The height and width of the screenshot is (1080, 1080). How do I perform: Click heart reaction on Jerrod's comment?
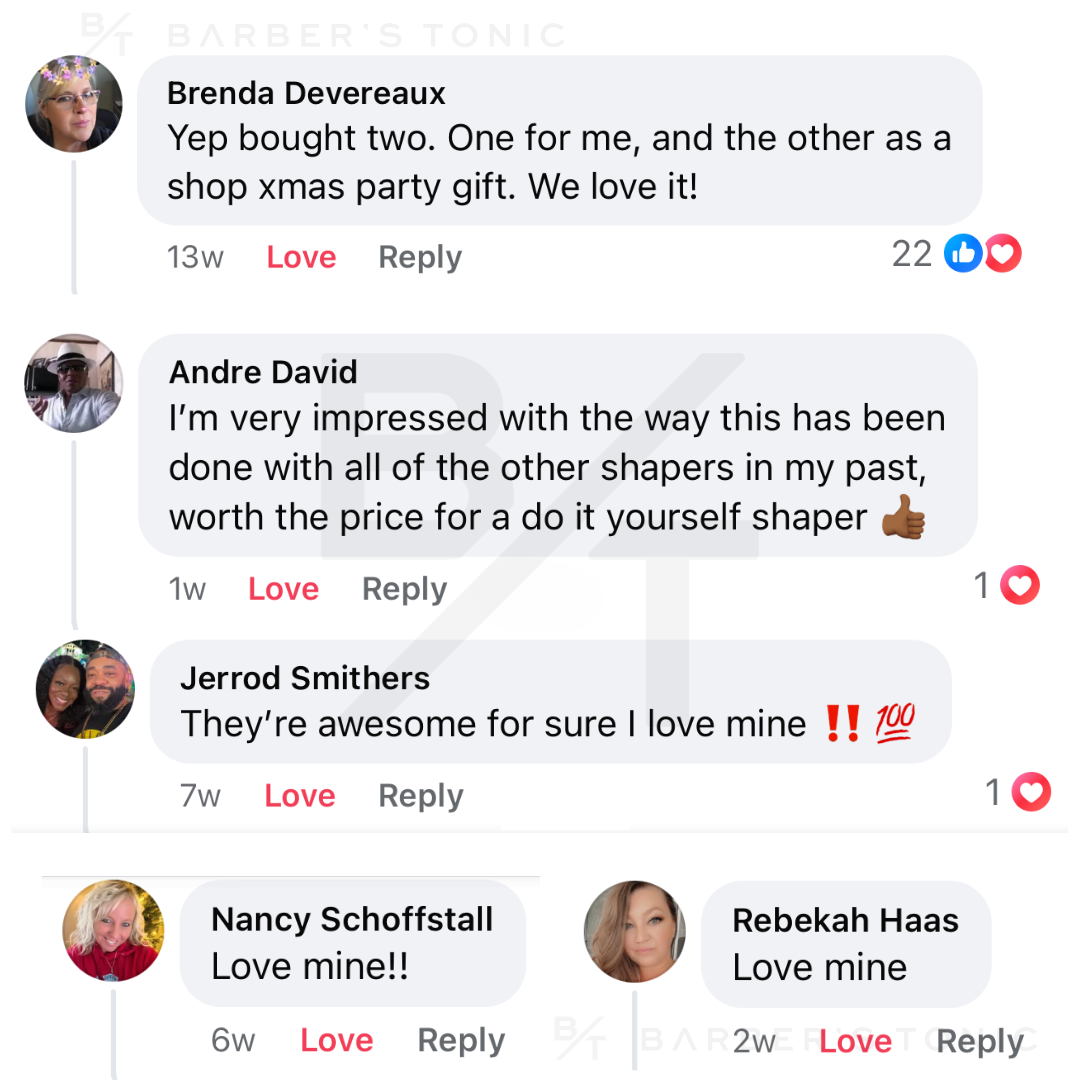(x=1031, y=793)
